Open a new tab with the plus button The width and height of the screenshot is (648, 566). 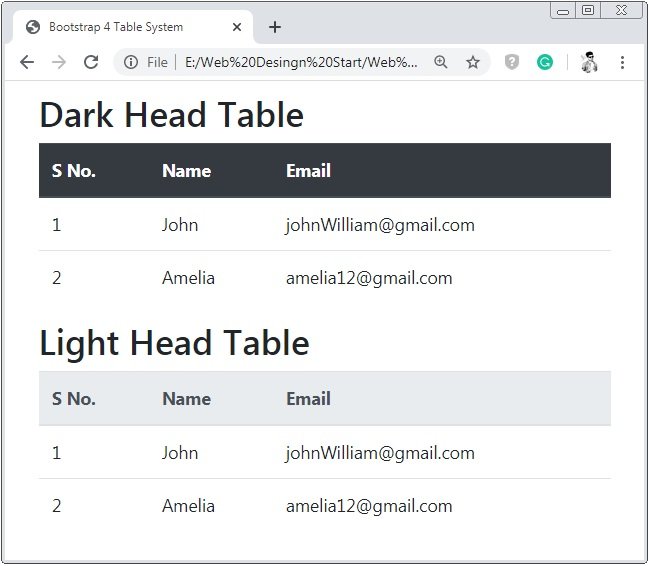[x=275, y=27]
